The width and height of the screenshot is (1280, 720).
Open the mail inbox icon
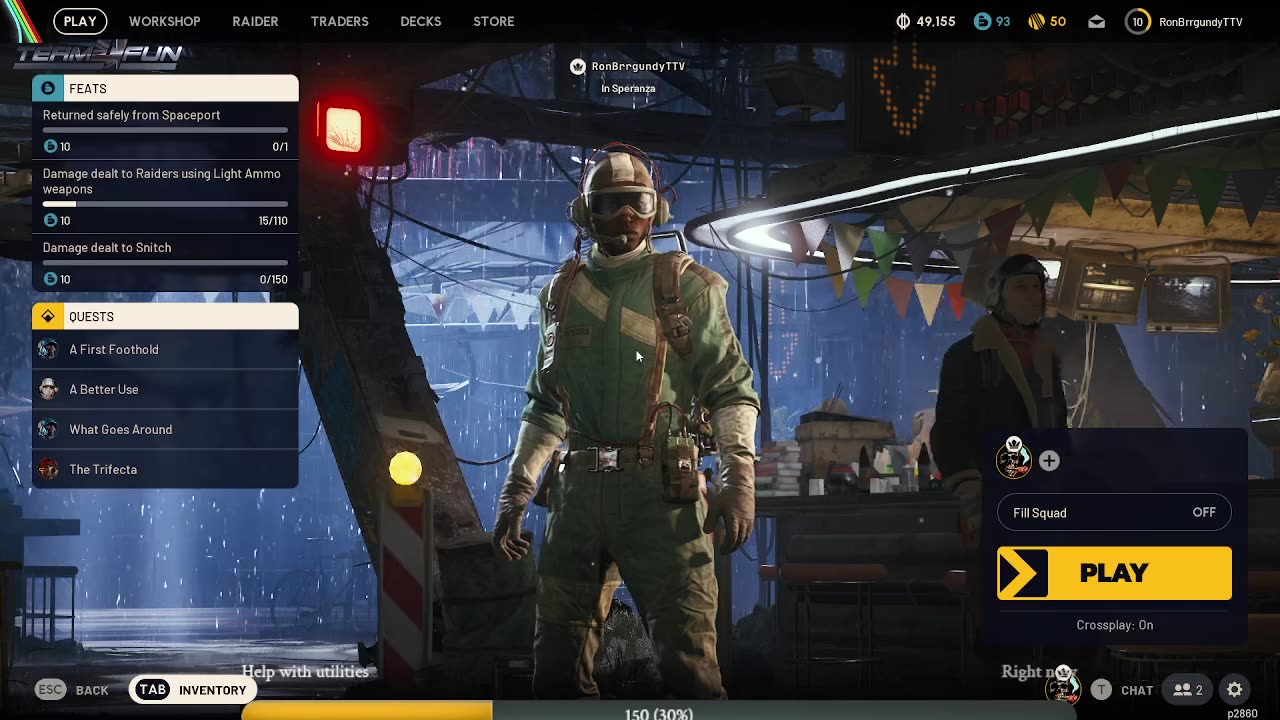(x=1097, y=21)
